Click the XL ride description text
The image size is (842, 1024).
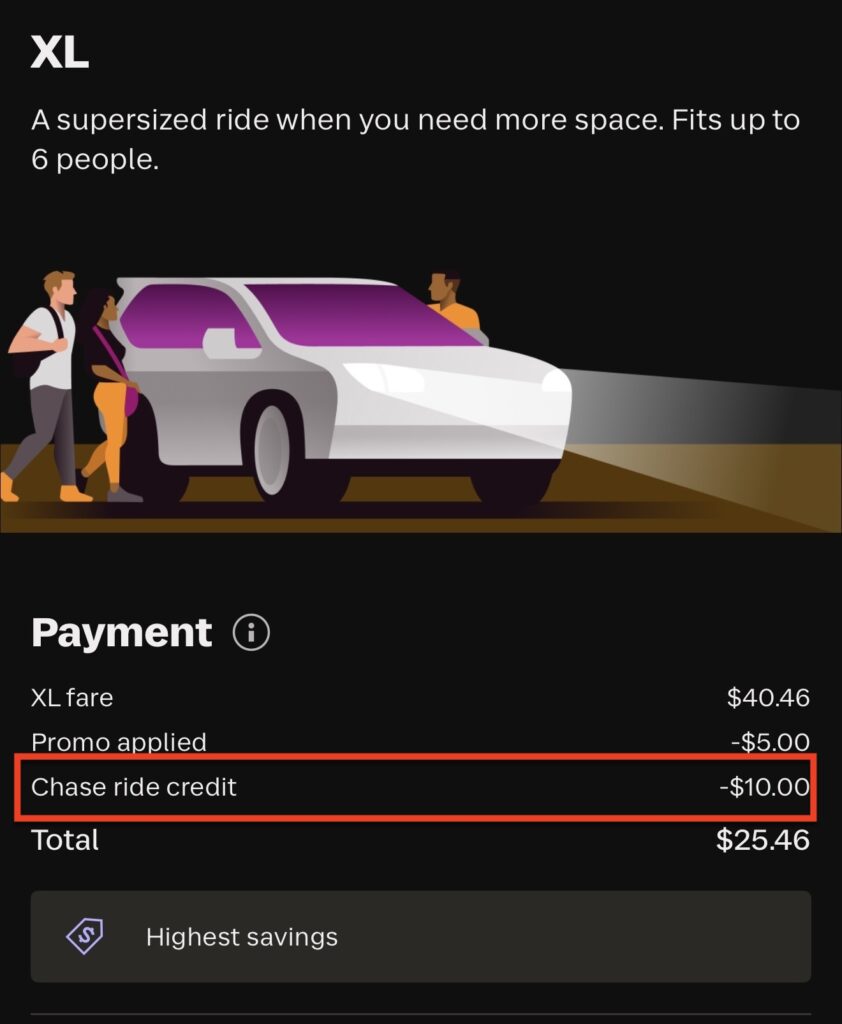pyautogui.click(x=415, y=140)
